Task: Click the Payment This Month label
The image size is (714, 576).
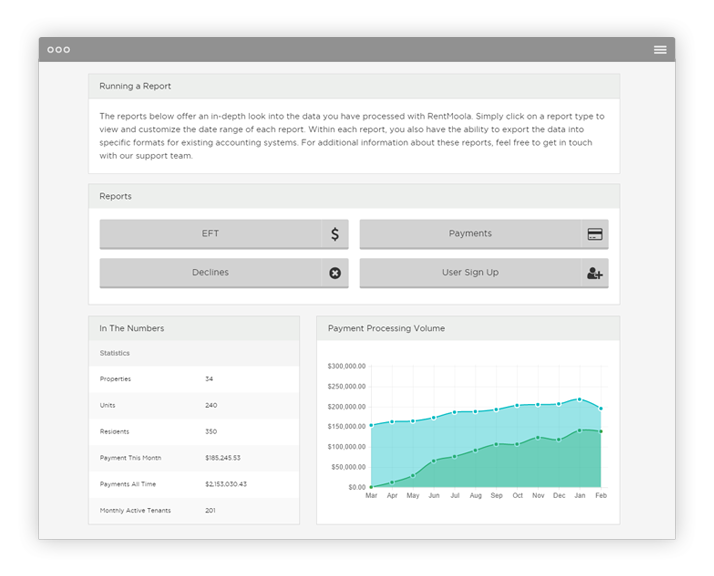Action: click(x=130, y=458)
